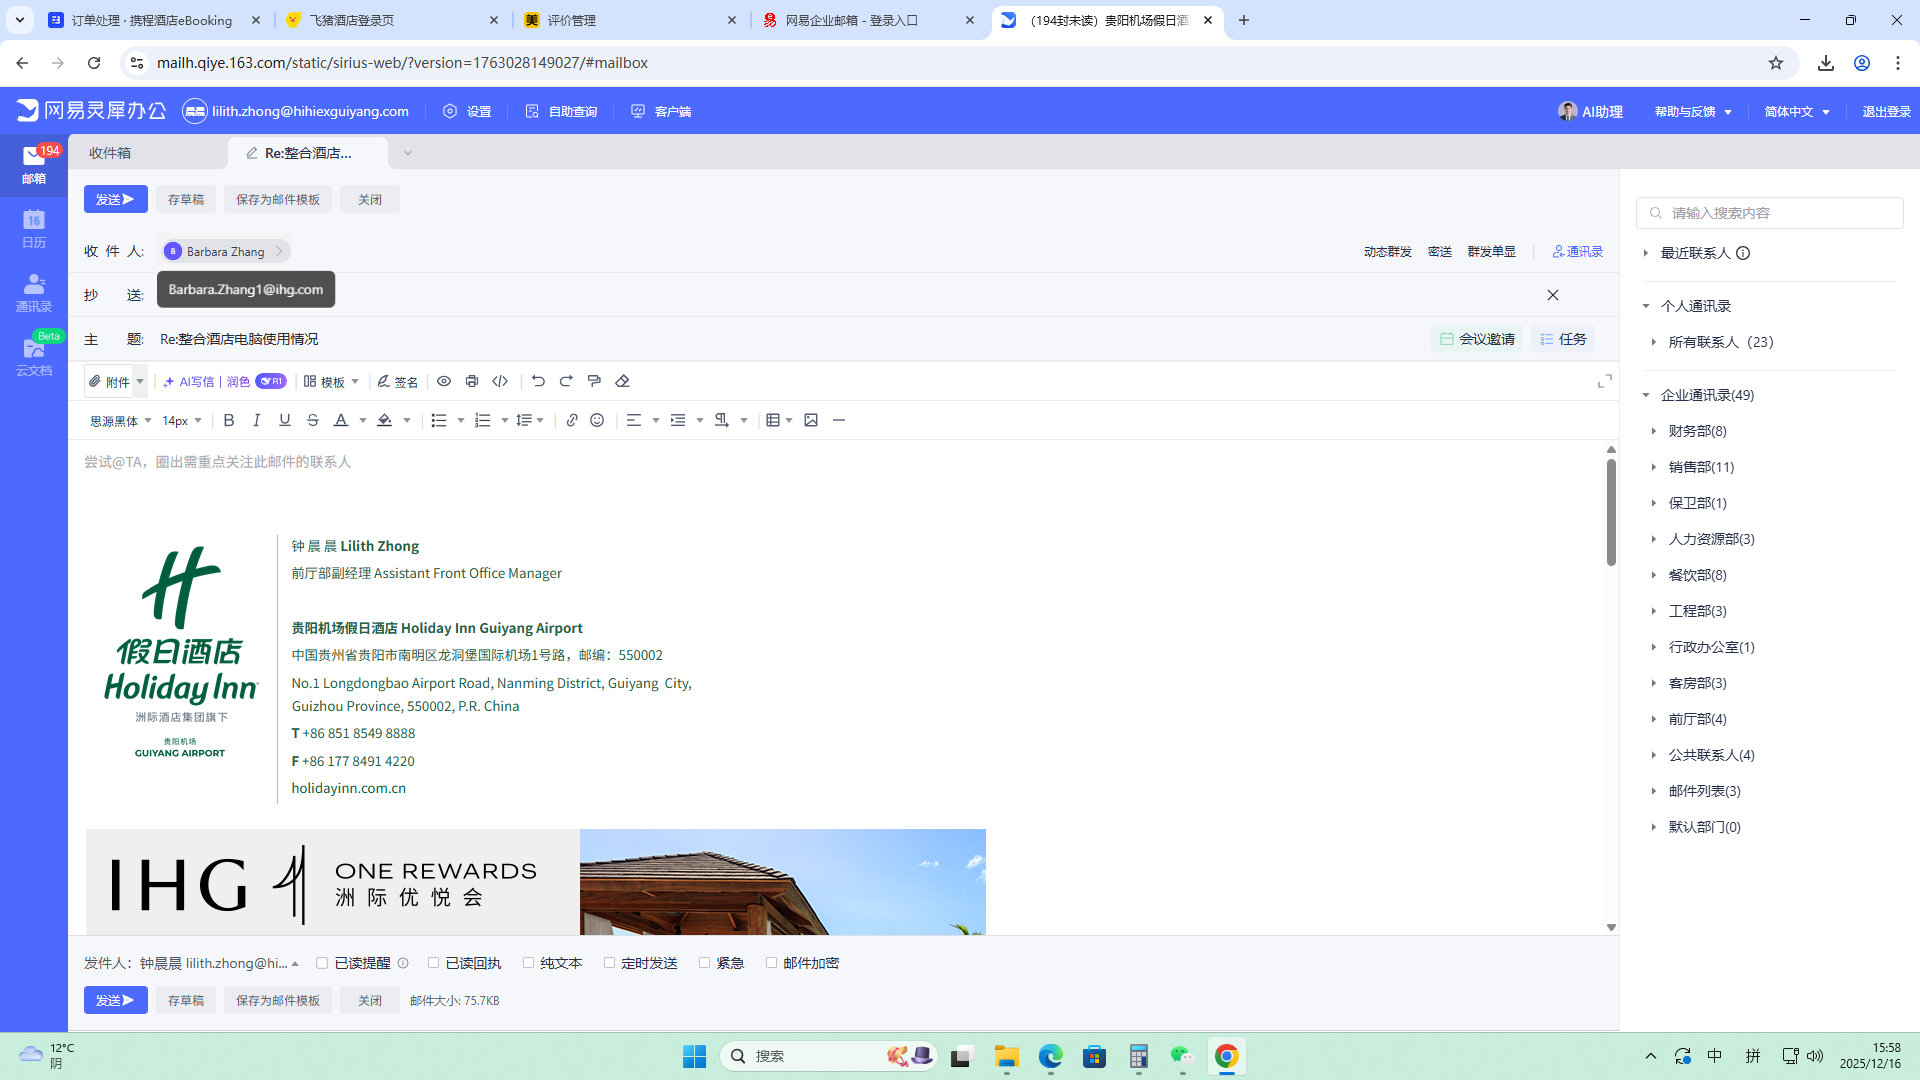Click the top 发送 send button

point(115,199)
